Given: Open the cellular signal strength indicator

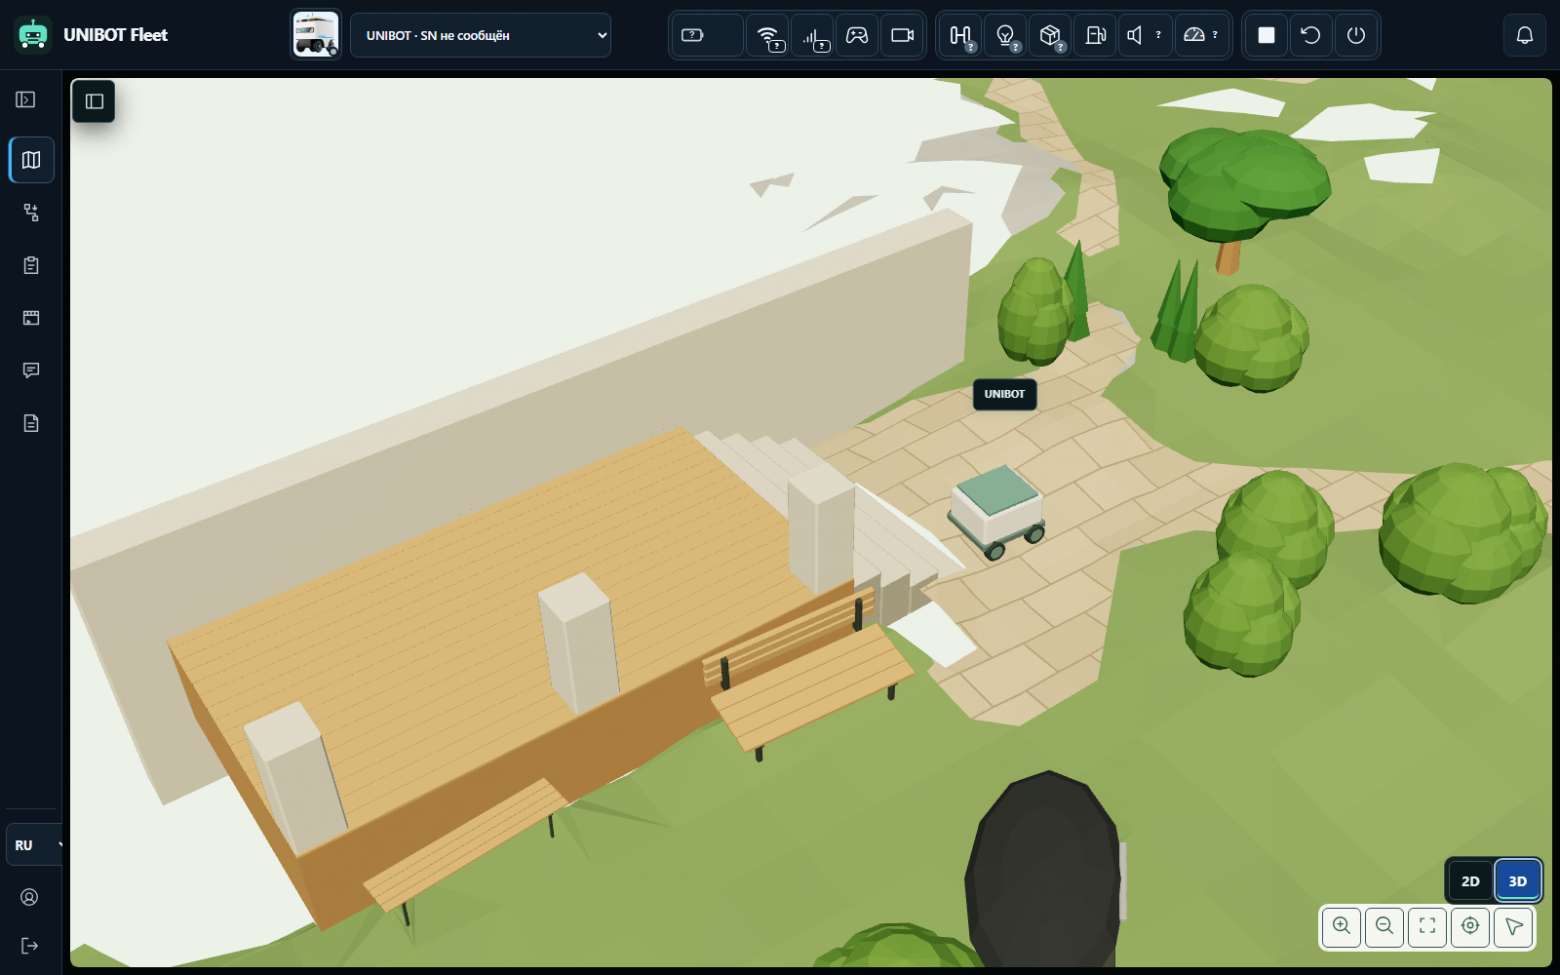Looking at the screenshot, I should coord(813,36).
